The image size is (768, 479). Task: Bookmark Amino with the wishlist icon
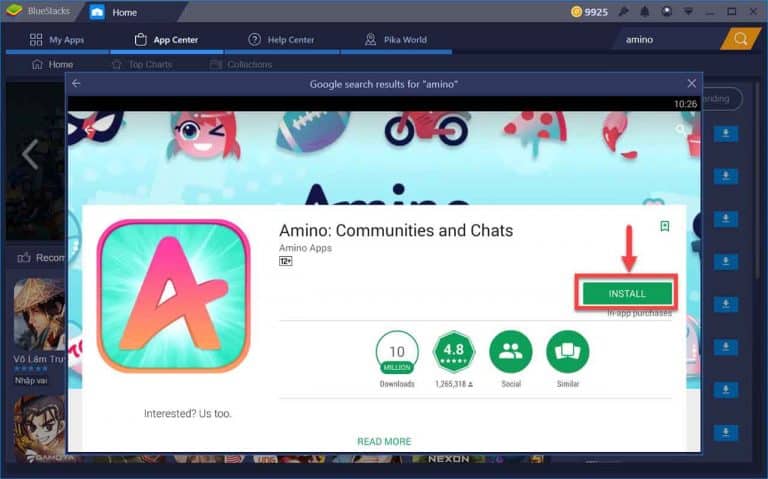(665, 226)
